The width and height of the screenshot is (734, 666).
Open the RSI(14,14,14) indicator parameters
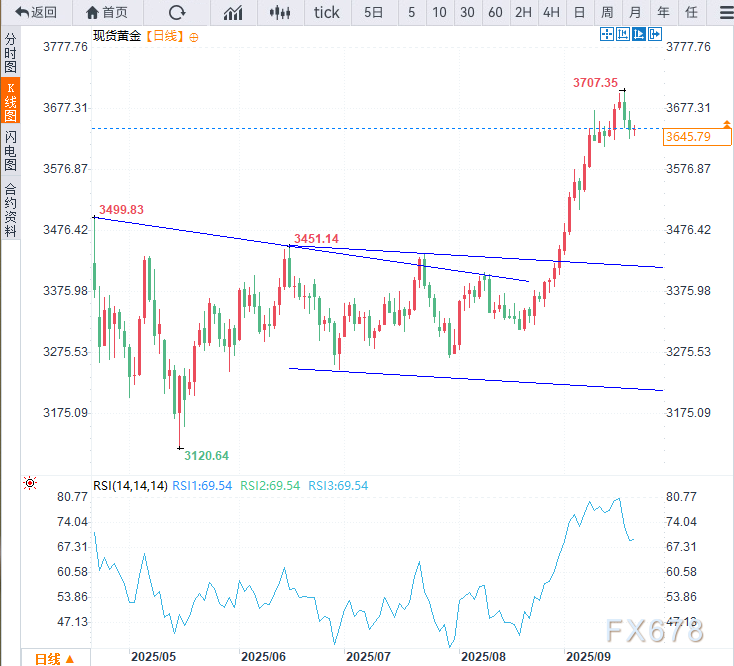tap(129, 485)
